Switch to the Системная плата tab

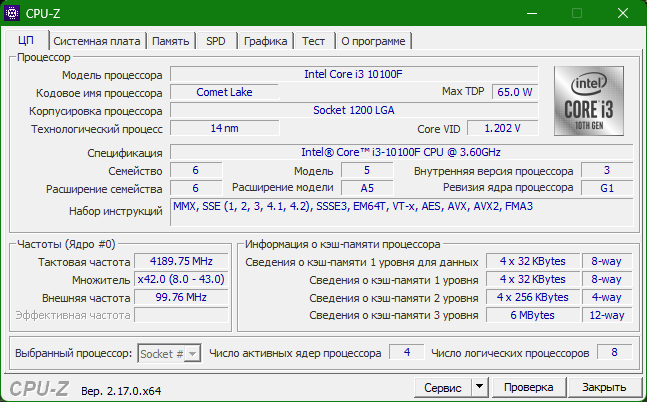pyautogui.click(x=96, y=41)
